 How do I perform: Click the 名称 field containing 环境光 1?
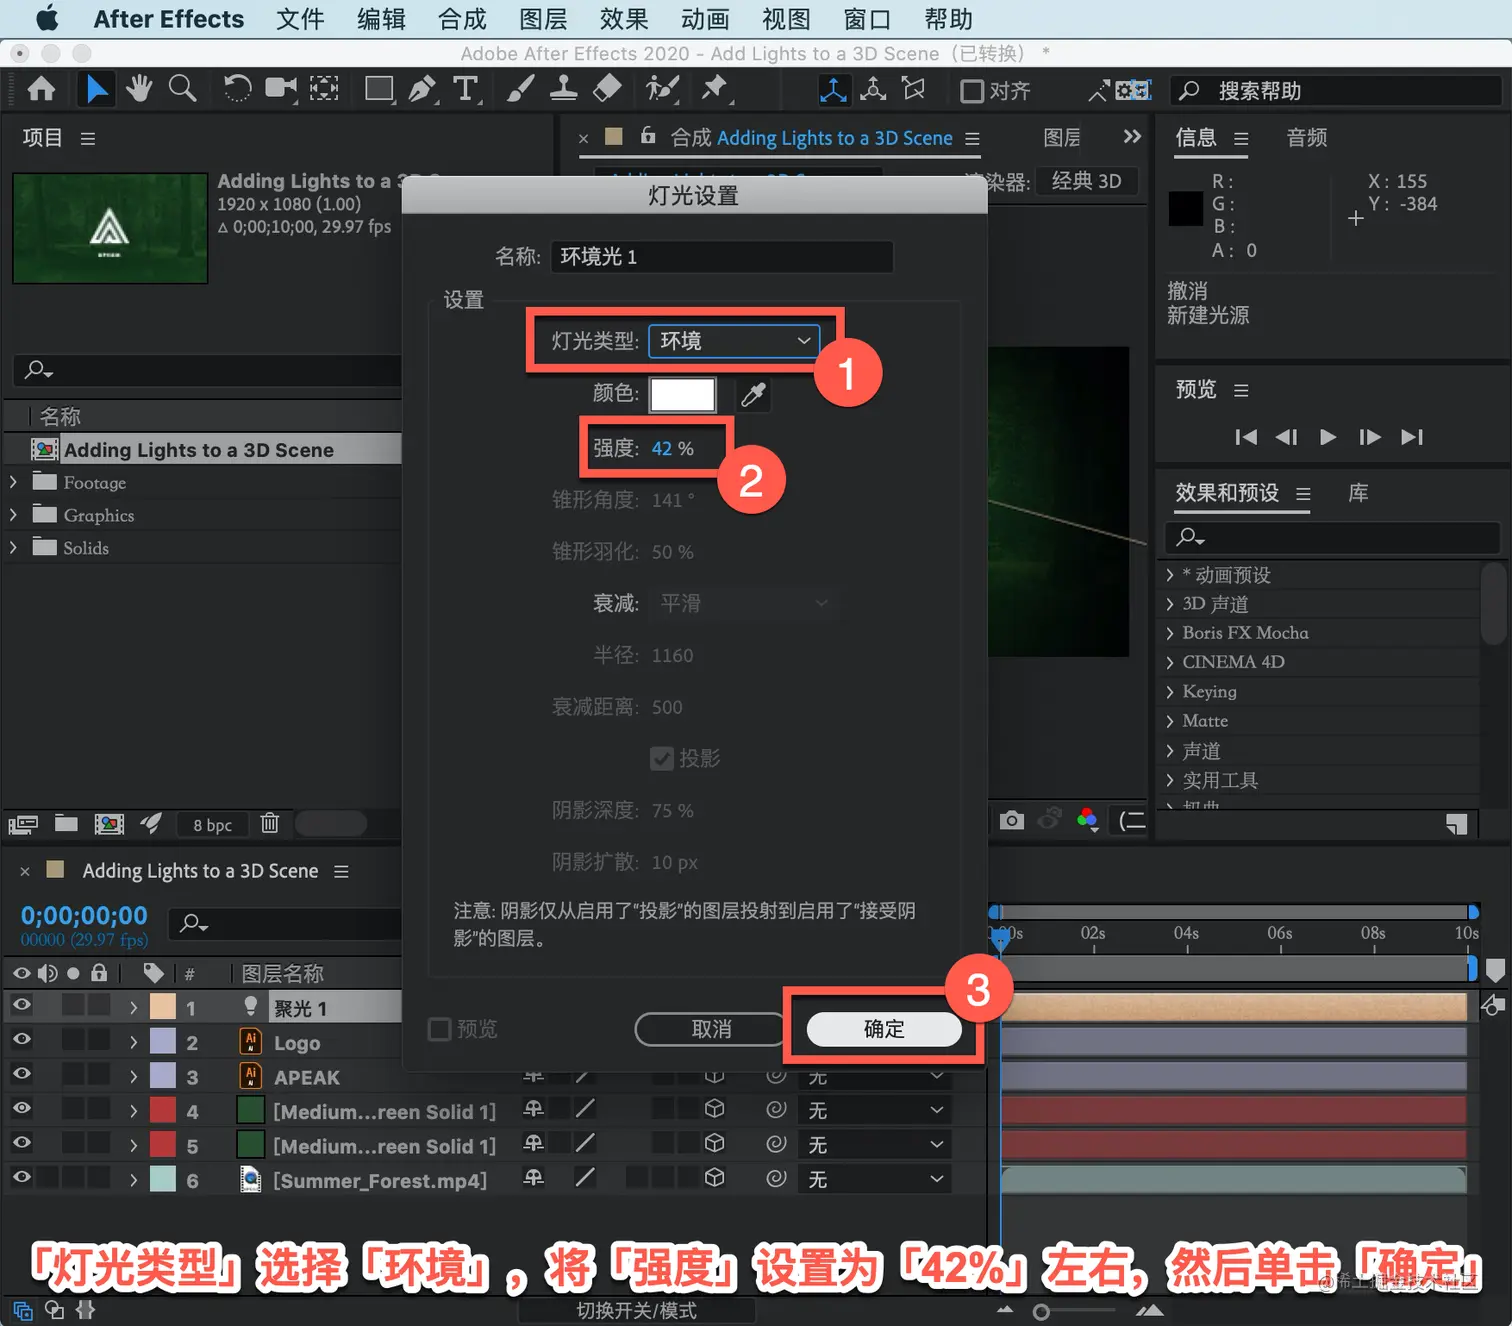point(721,257)
